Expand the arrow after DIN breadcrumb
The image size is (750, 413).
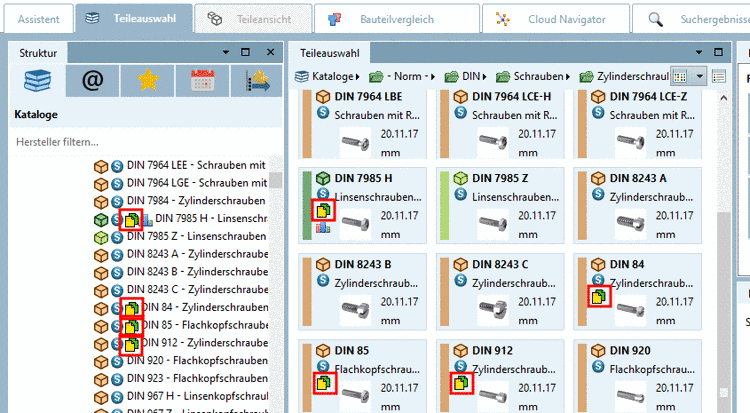(484, 77)
